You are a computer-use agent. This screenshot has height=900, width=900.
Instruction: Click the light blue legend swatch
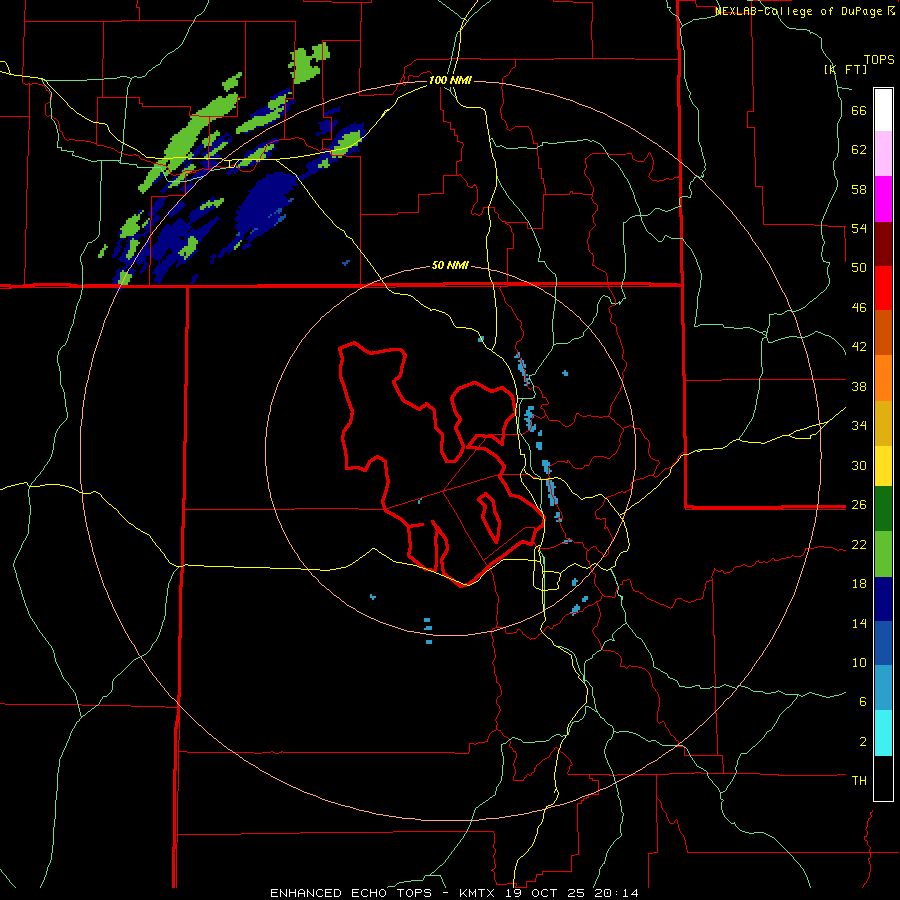coord(883,688)
